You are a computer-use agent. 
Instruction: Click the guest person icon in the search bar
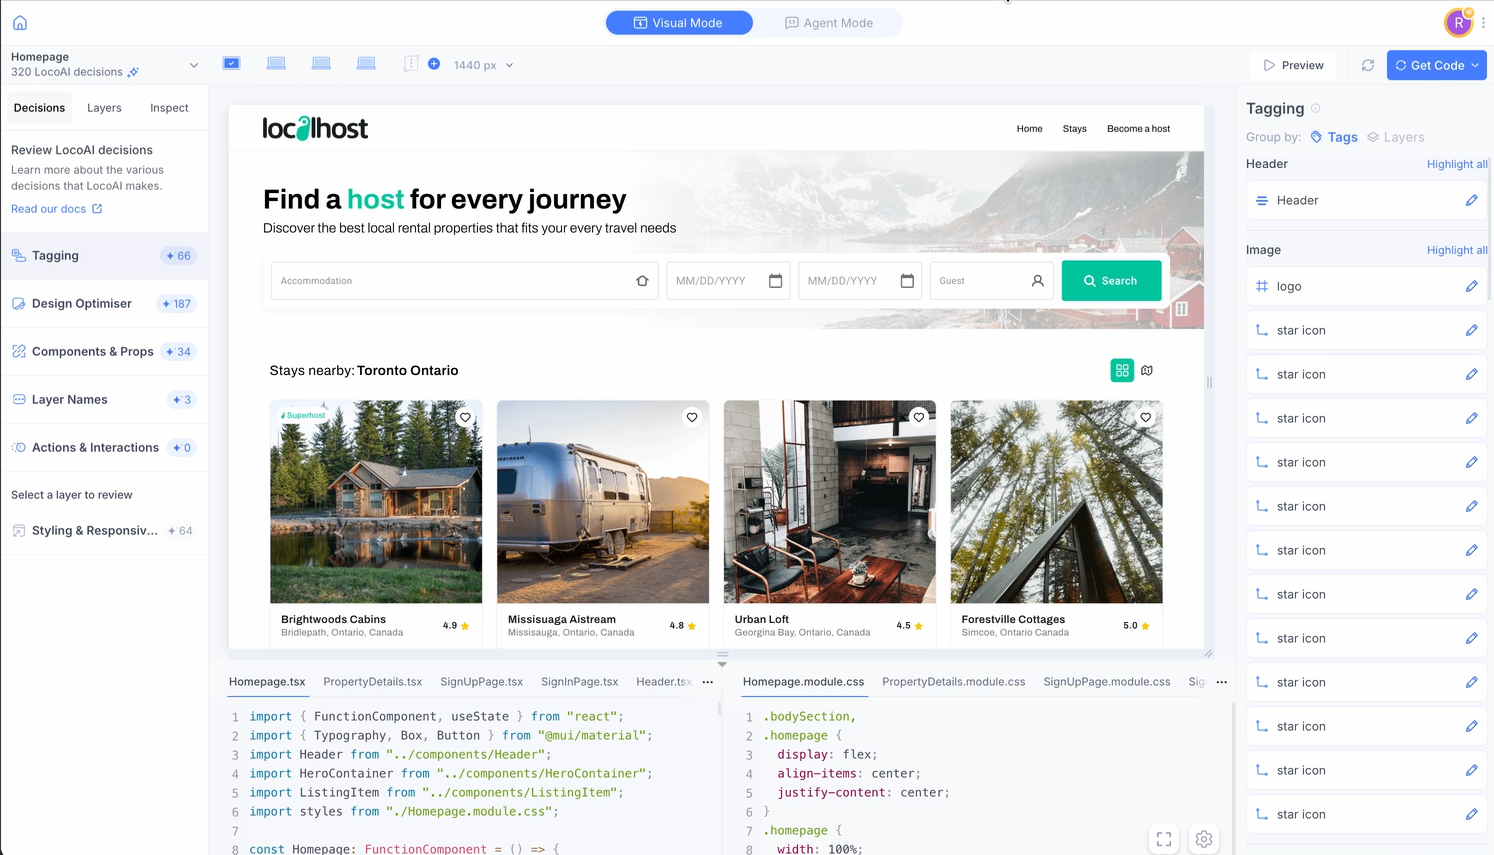1038,281
